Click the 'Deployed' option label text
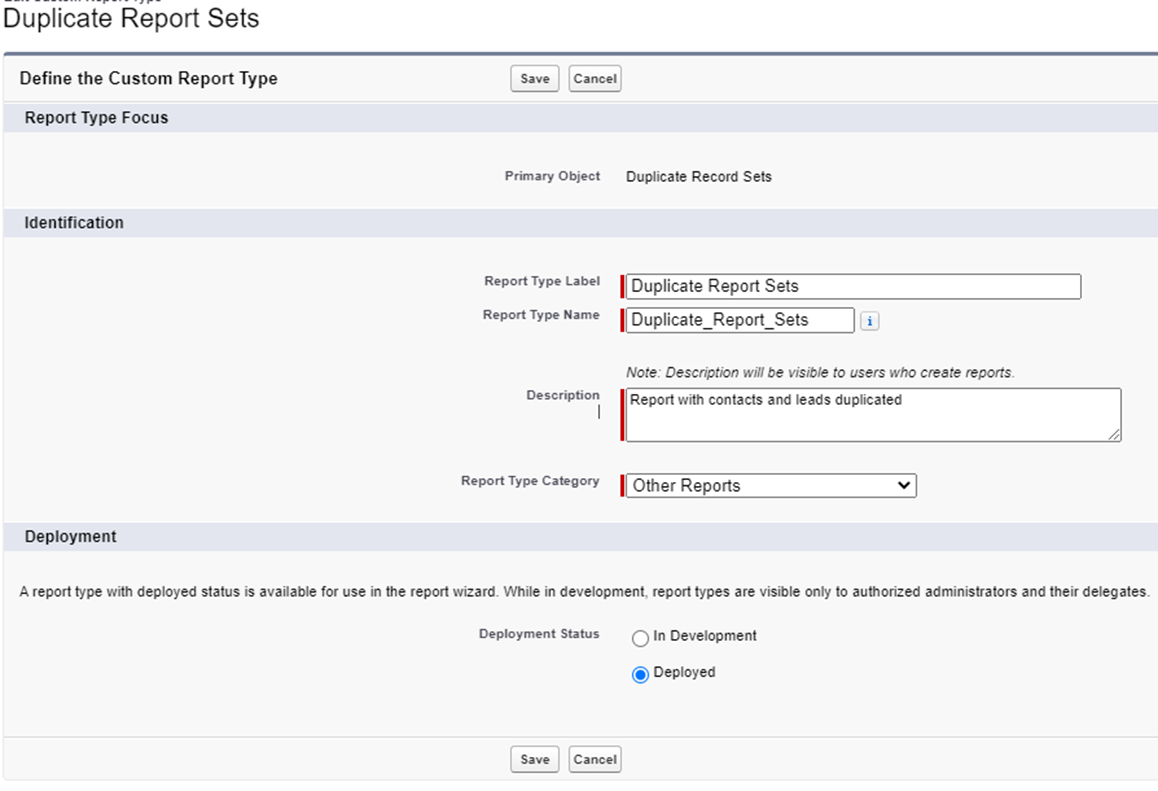 click(x=685, y=673)
